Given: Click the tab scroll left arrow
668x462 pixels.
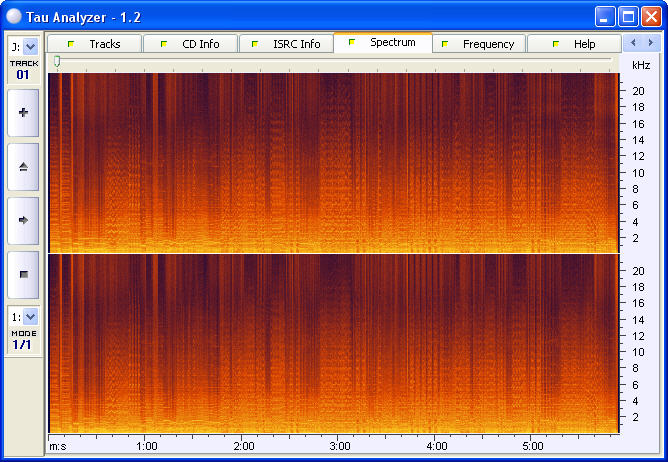Looking at the screenshot, I should [632, 43].
